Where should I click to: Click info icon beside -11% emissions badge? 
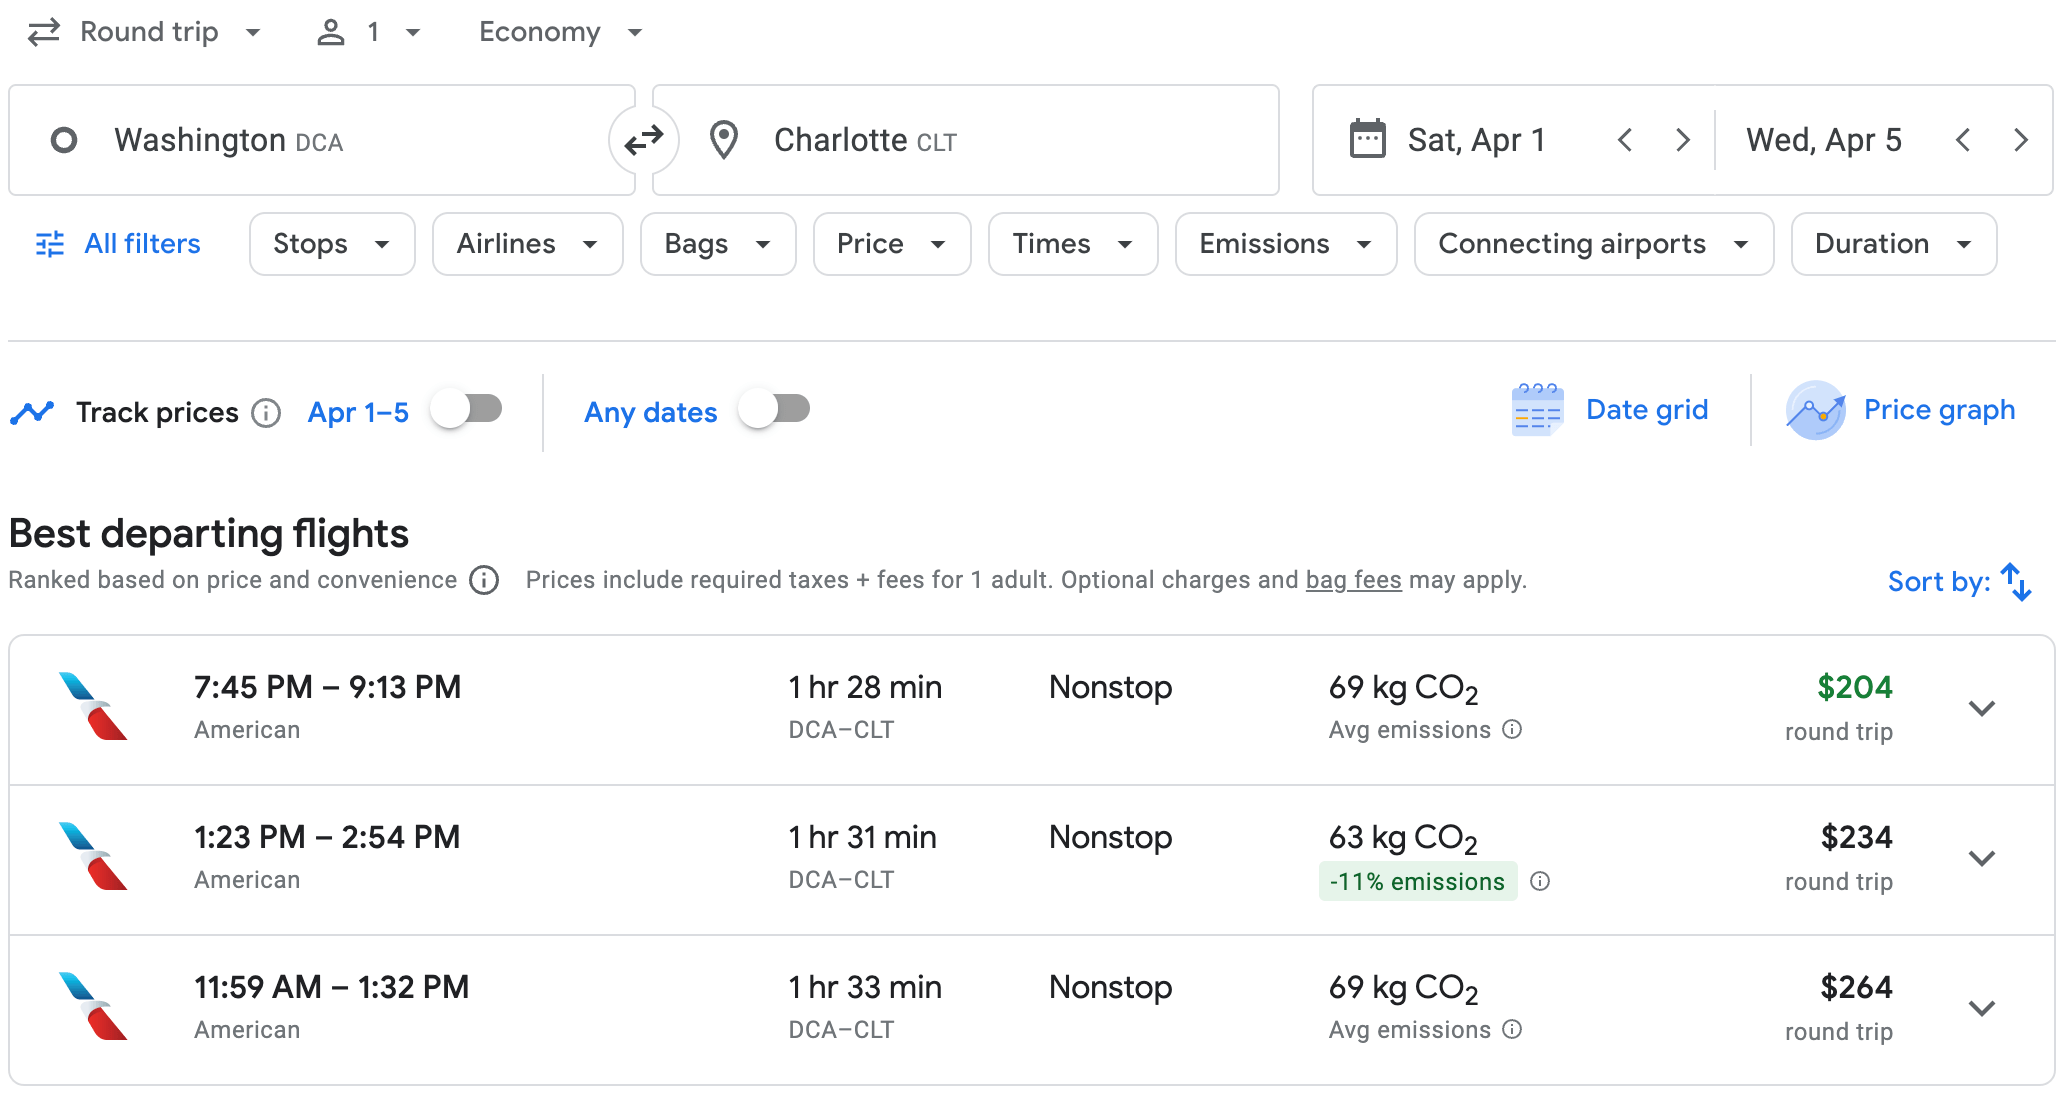[1540, 881]
